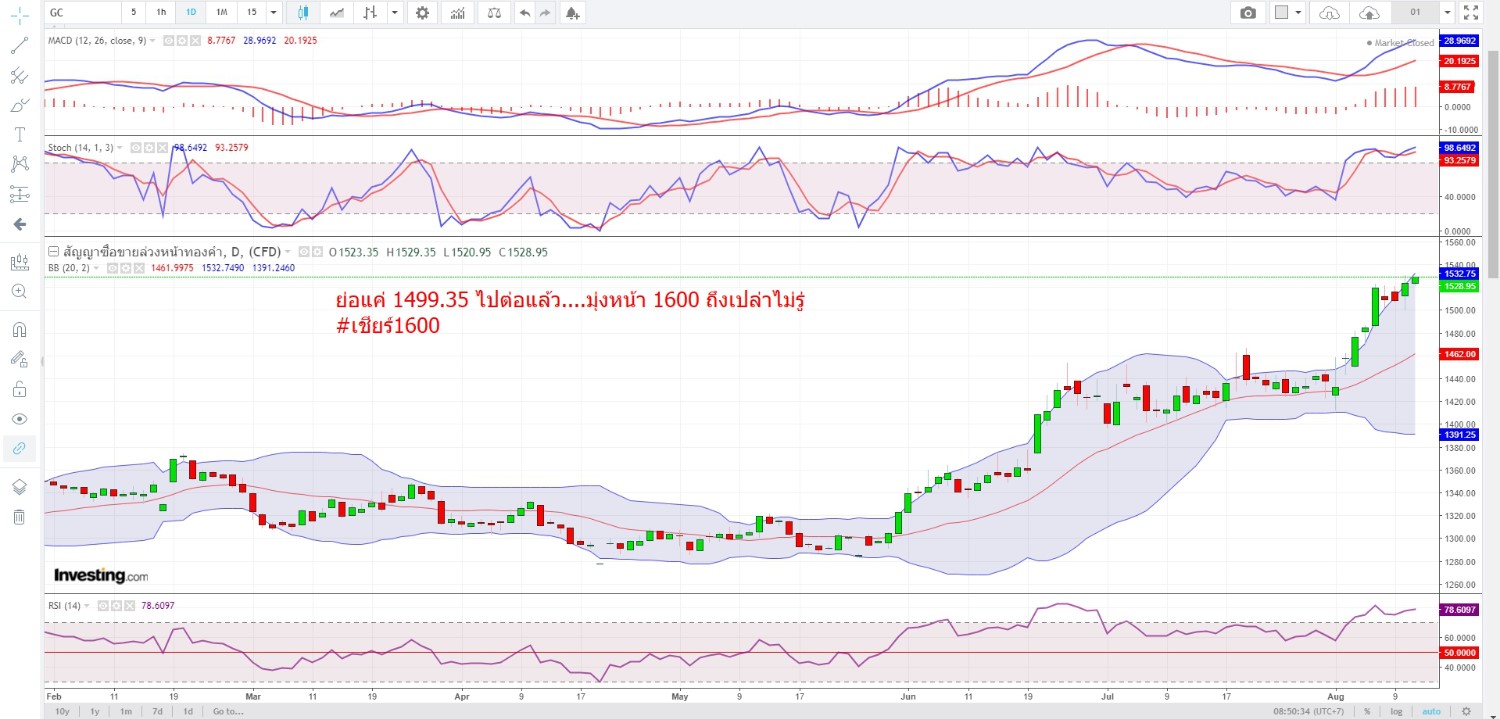Expand the Stoch indicator dropdown arrow

tap(122, 148)
